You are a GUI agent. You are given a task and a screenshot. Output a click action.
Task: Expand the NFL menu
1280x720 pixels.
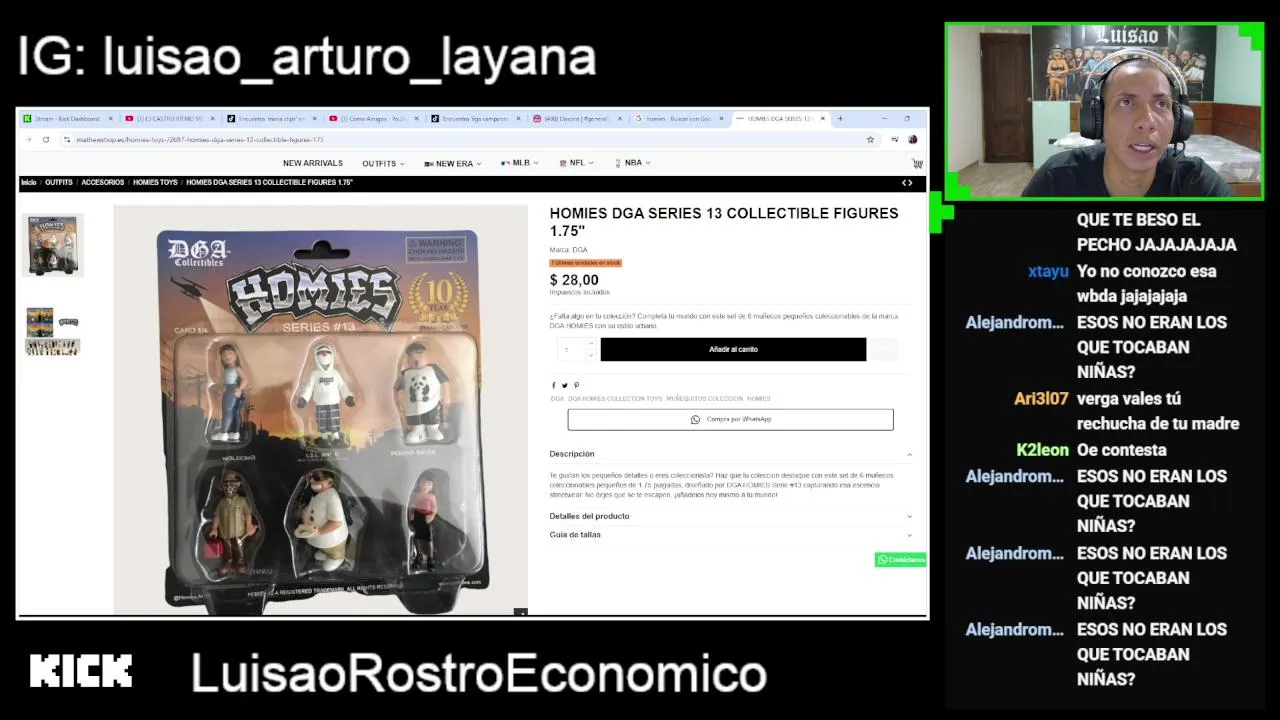click(x=577, y=162)
